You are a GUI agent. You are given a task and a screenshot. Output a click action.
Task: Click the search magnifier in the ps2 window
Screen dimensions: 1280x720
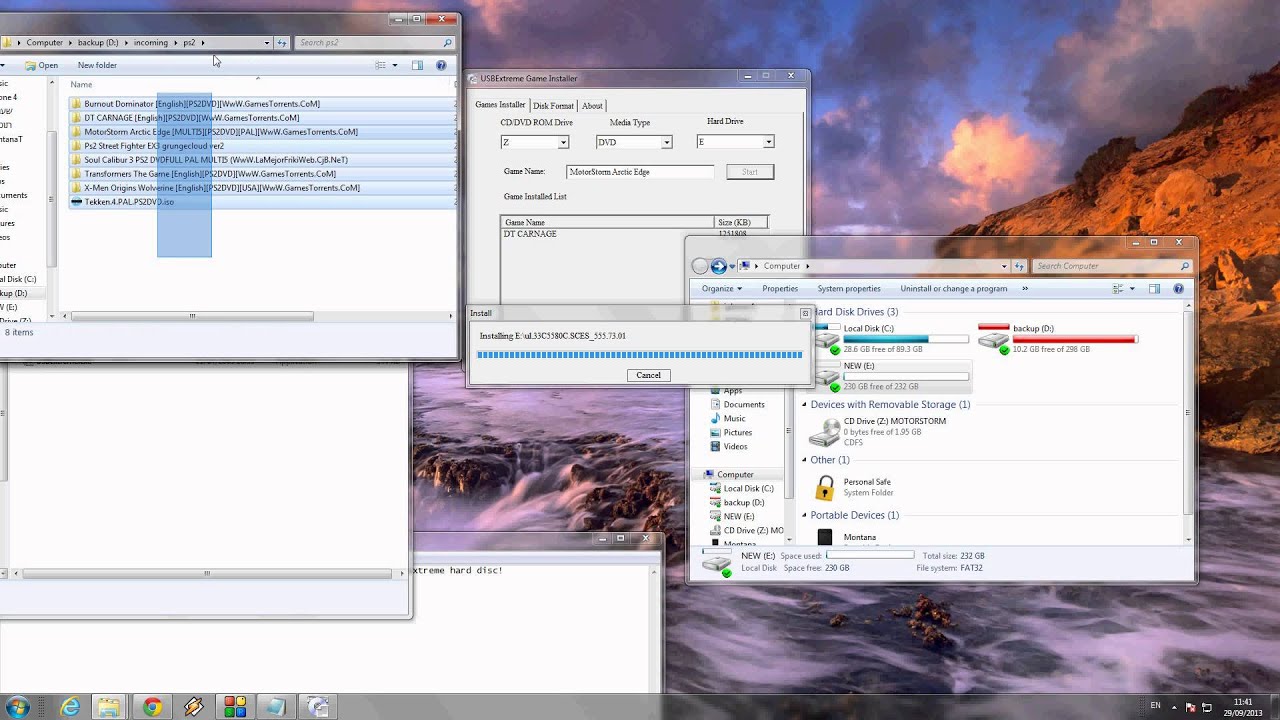[448, 43]
